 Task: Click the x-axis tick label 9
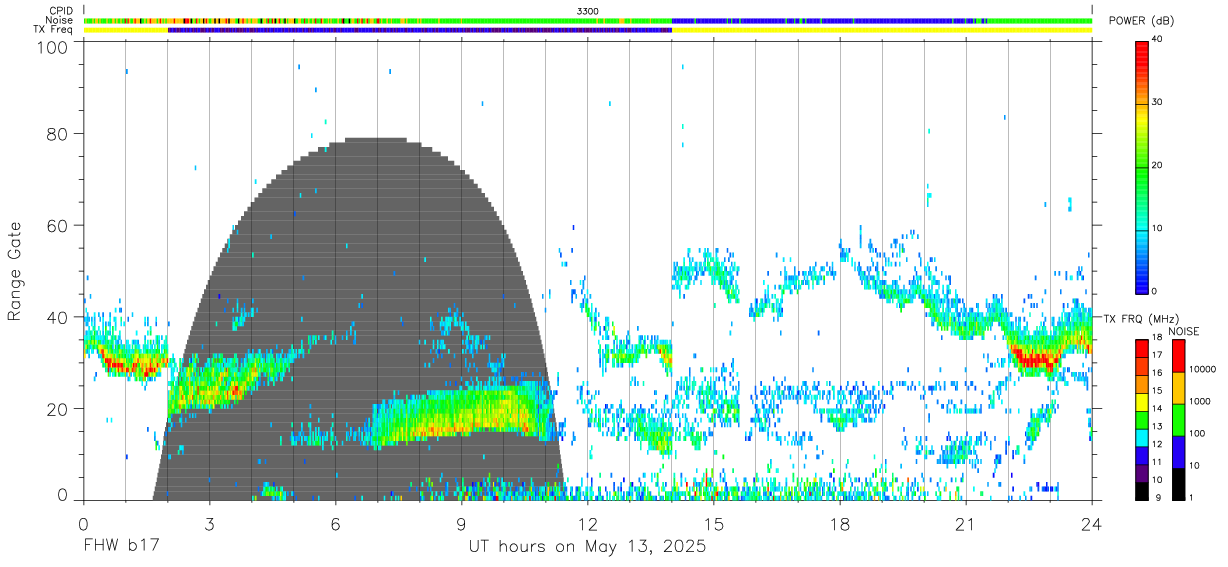(x=461, y=523)
